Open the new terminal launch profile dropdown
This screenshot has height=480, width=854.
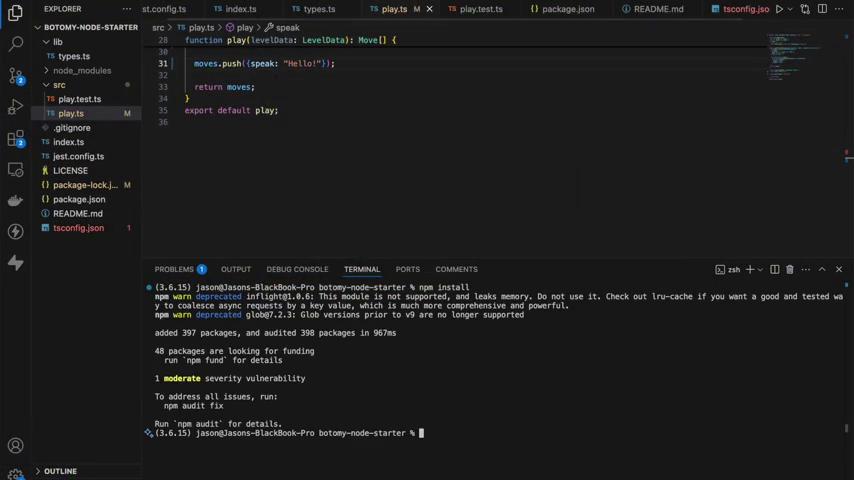coord(761,269)
